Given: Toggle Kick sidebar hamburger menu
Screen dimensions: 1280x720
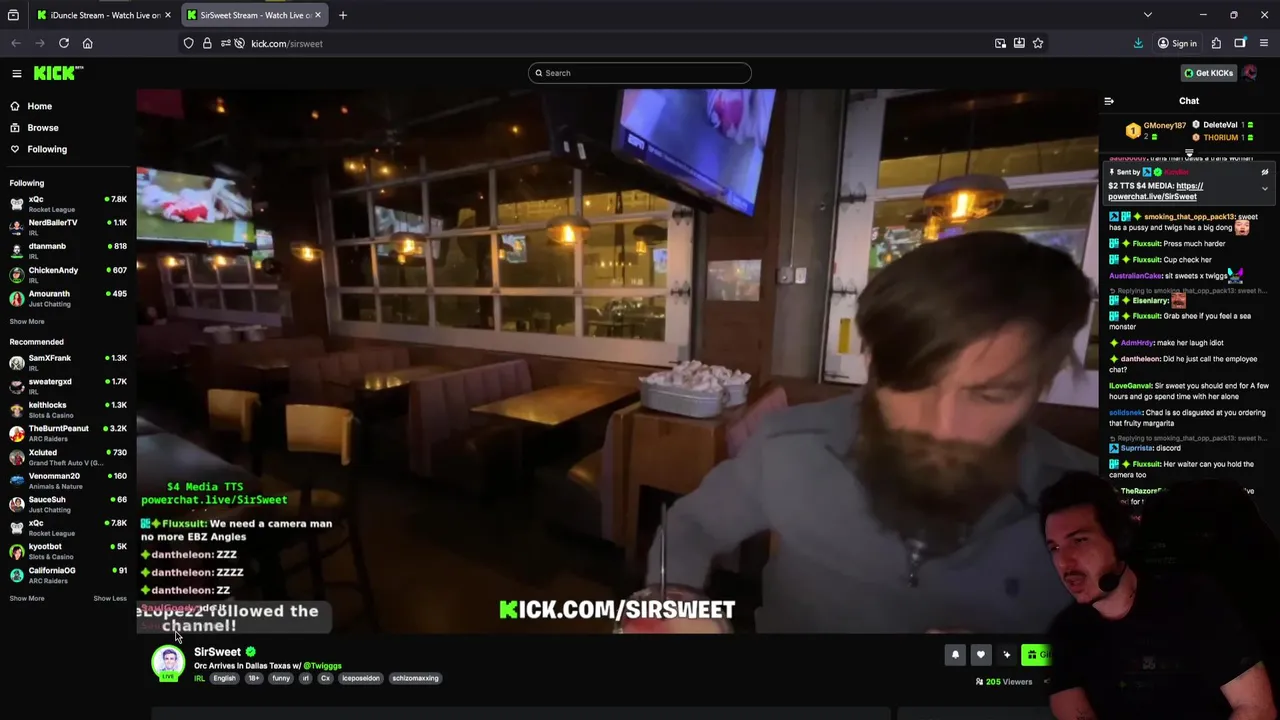Looking at the screenshot, I should tap(17, 73).
